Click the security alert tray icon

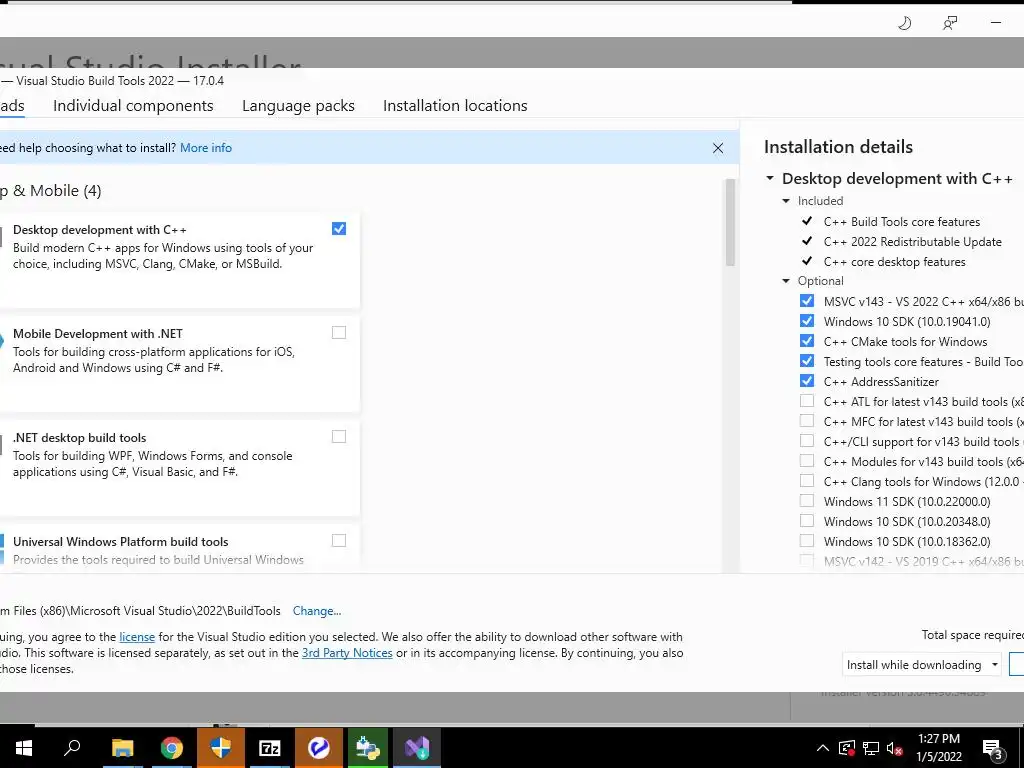coord(847,748)
